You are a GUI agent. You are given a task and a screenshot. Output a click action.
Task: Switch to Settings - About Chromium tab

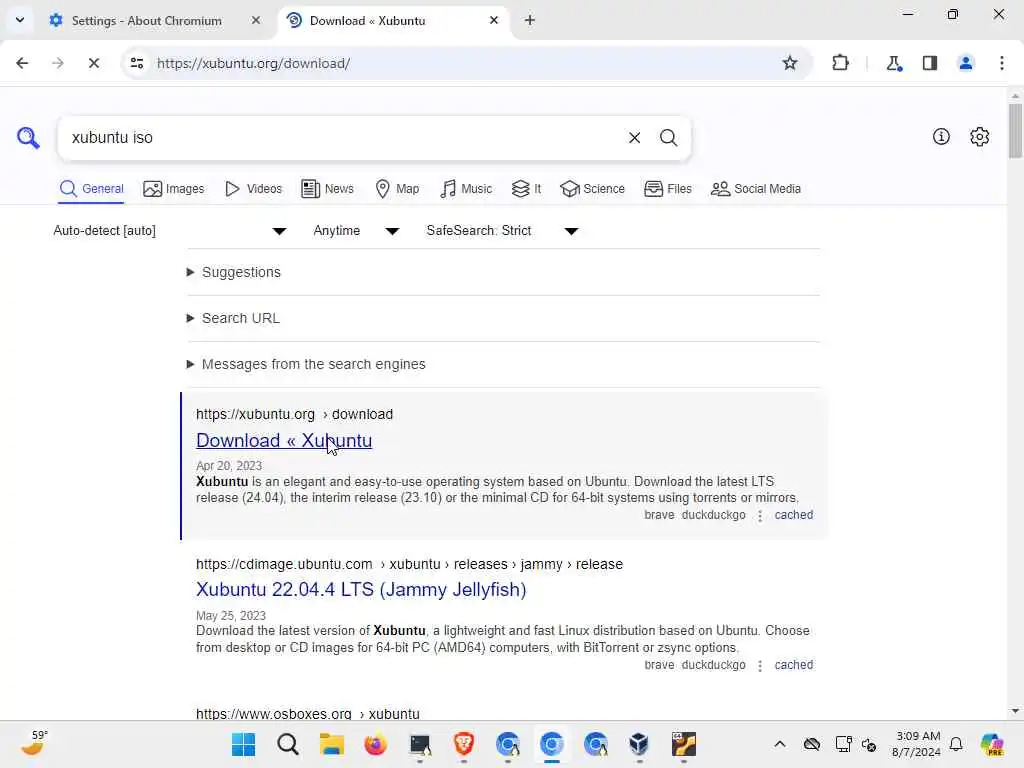click(147, 20)
